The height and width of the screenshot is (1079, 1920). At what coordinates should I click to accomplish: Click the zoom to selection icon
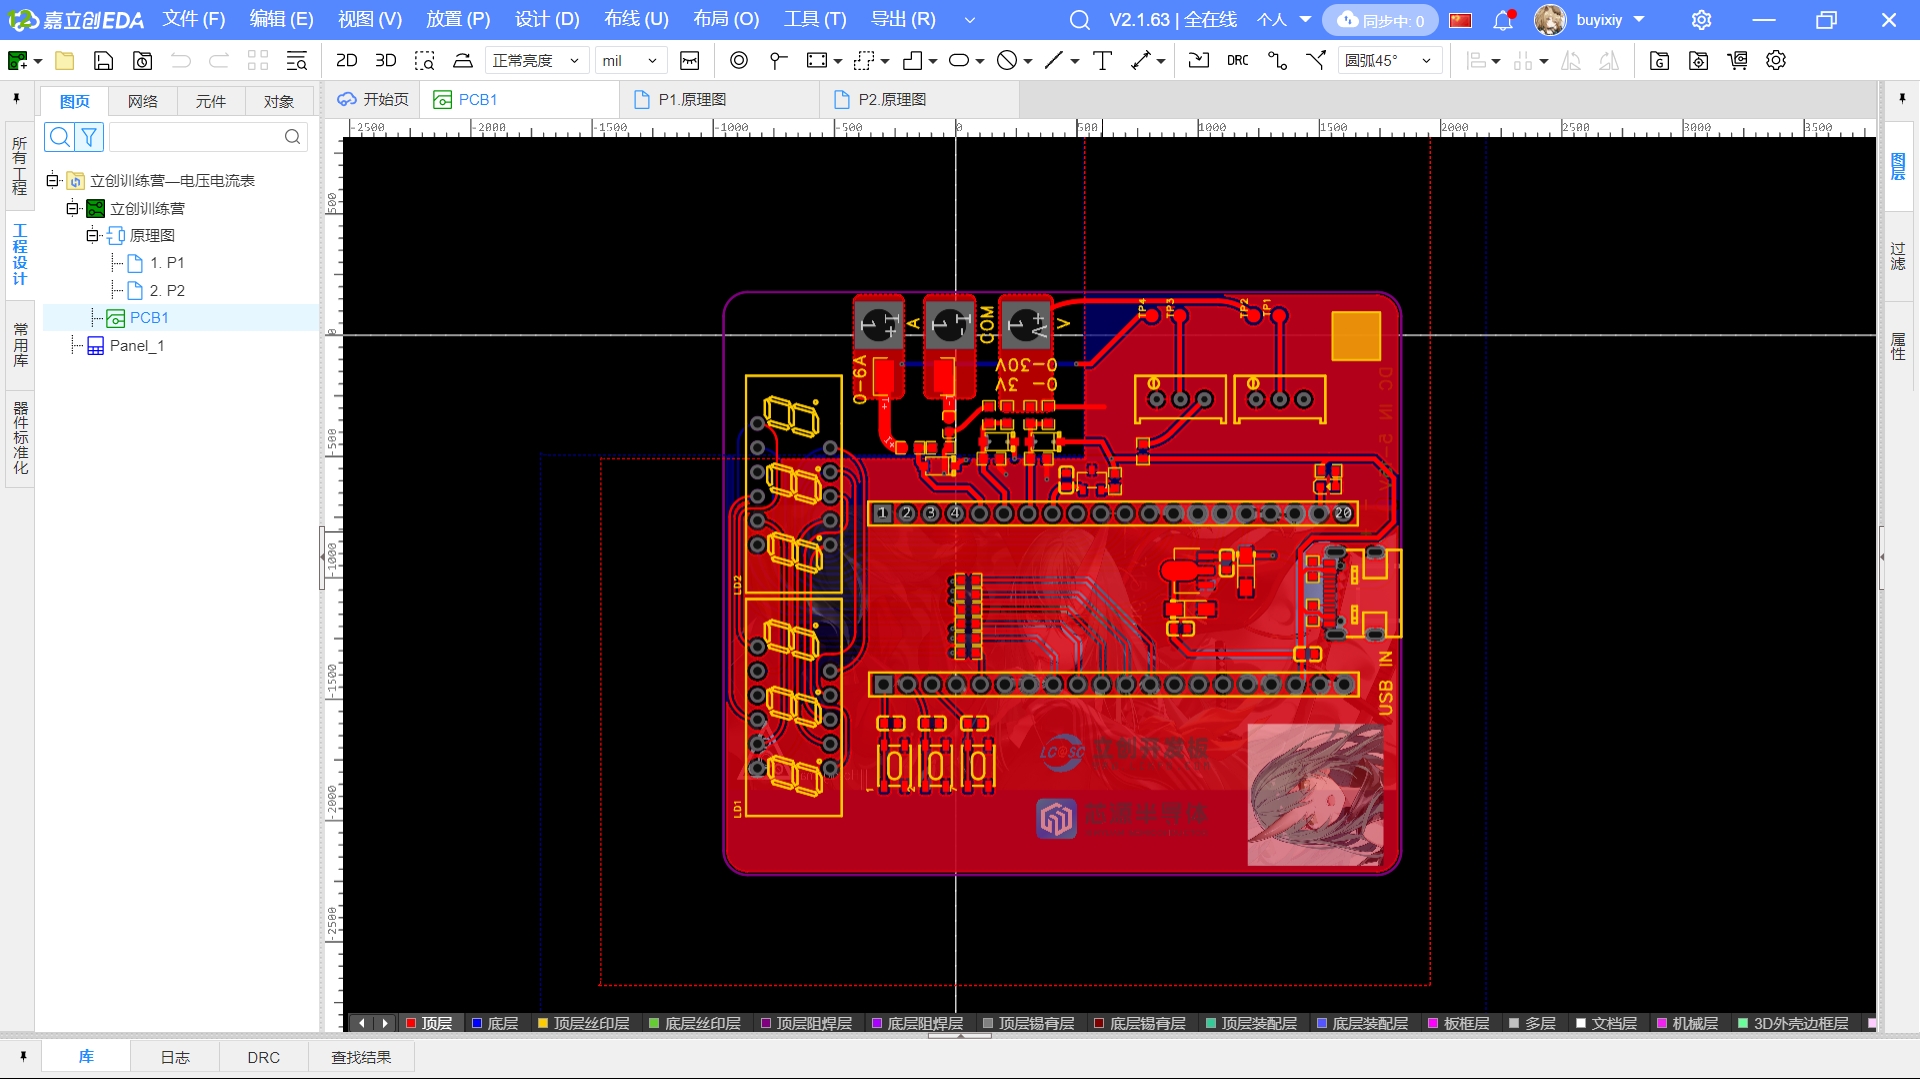[424, 61]
